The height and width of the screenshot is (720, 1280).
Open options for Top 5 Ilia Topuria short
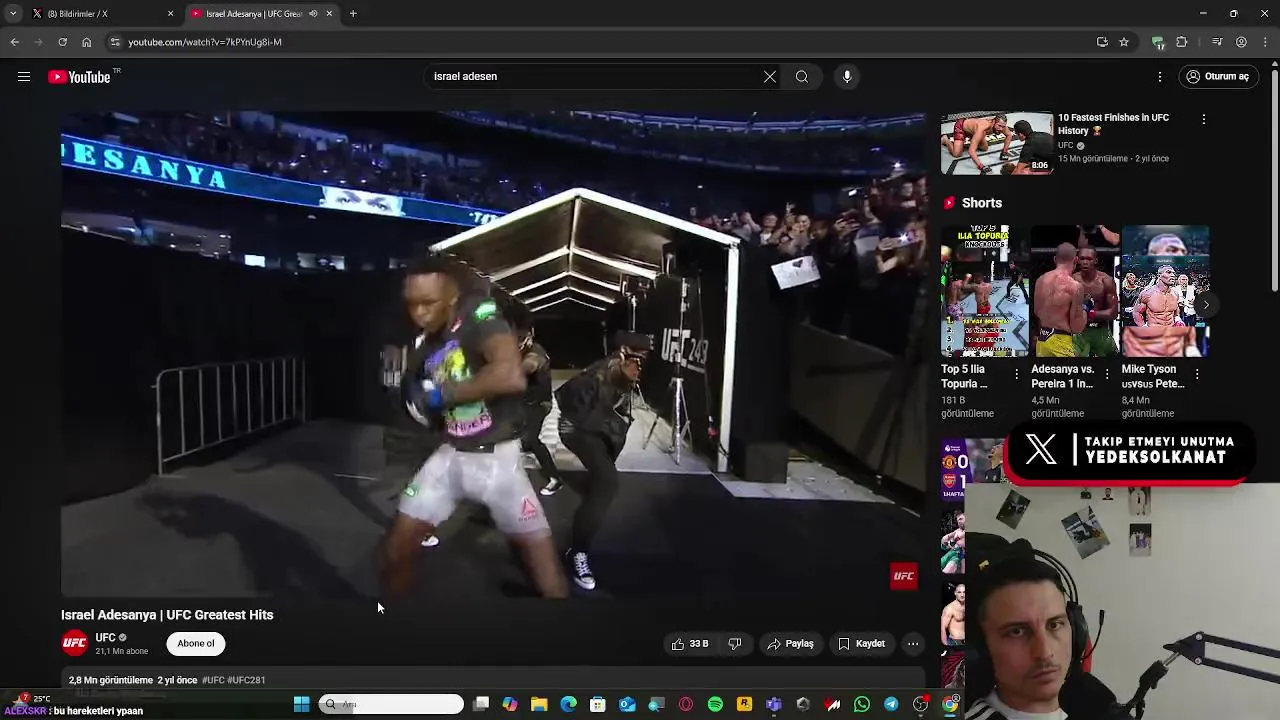point(1017,374)
